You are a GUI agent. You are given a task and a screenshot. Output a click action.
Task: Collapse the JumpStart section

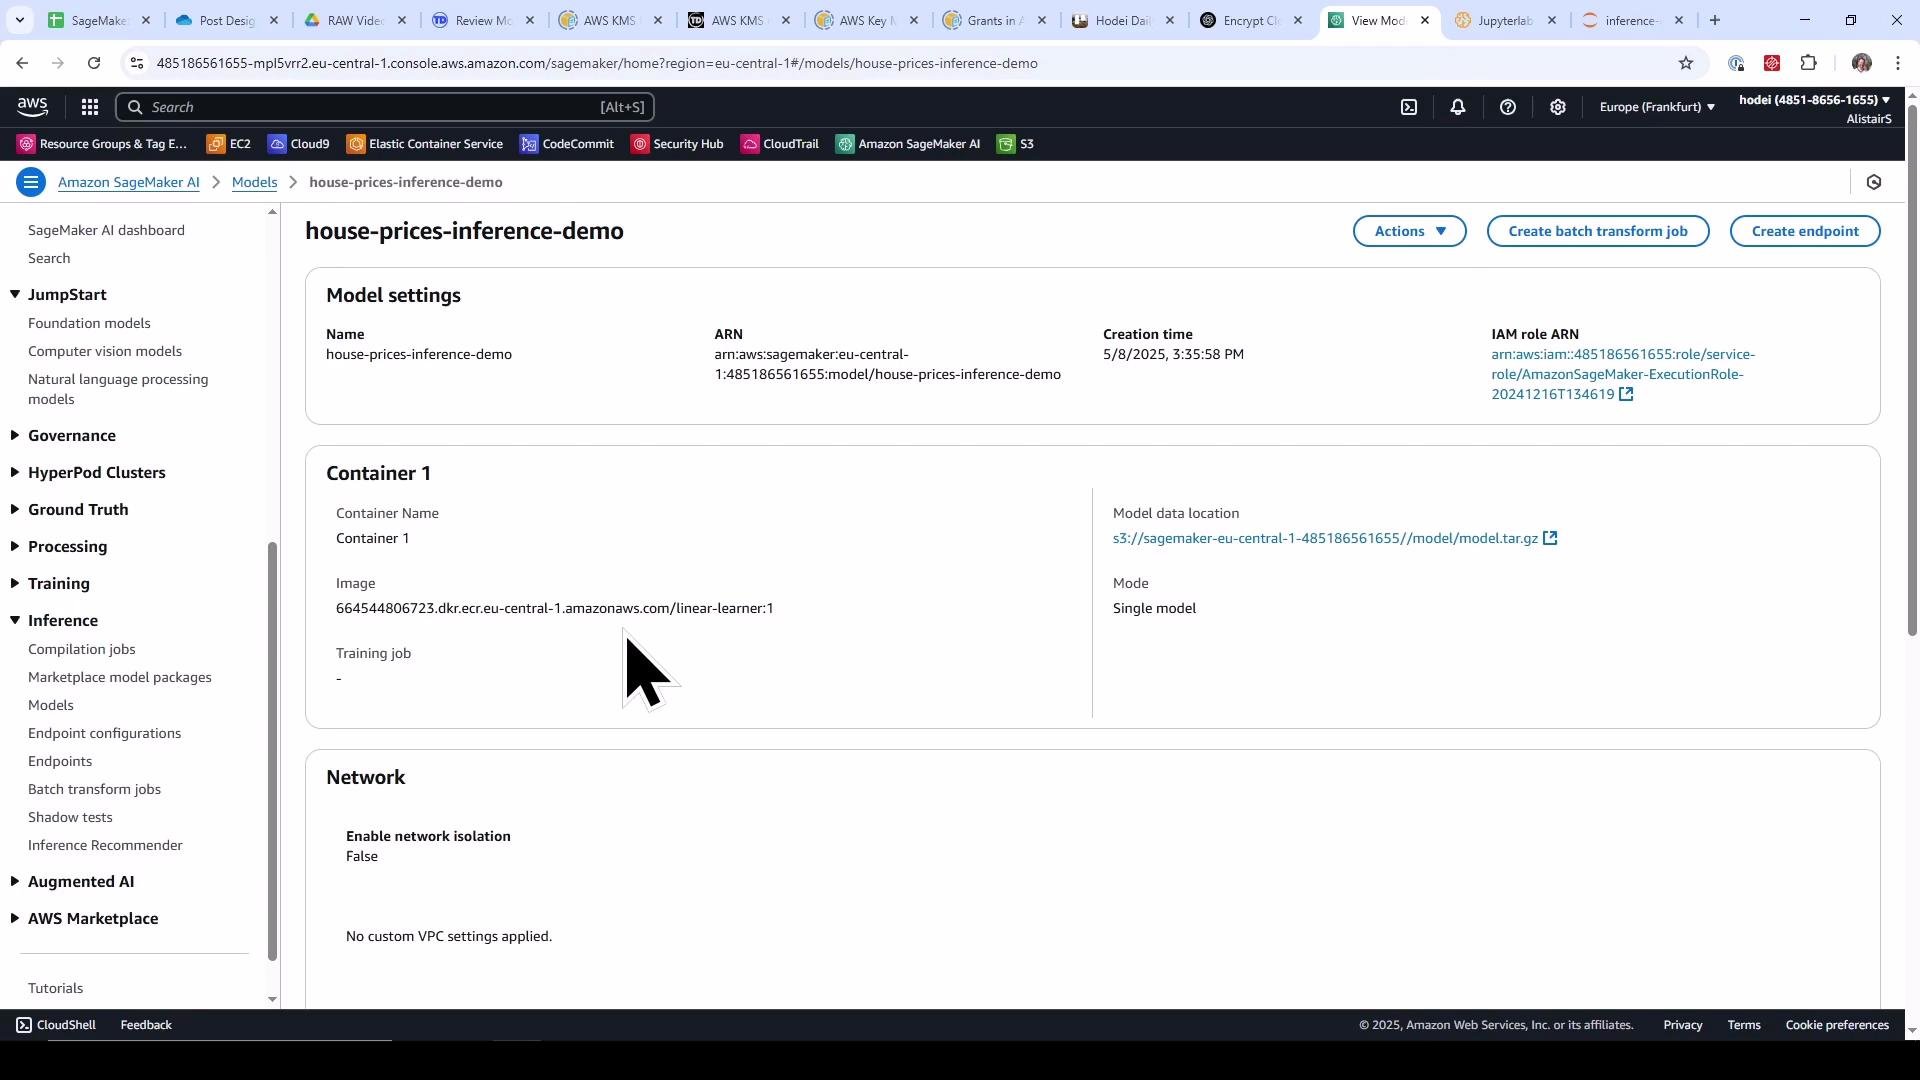tap(15, 295)
